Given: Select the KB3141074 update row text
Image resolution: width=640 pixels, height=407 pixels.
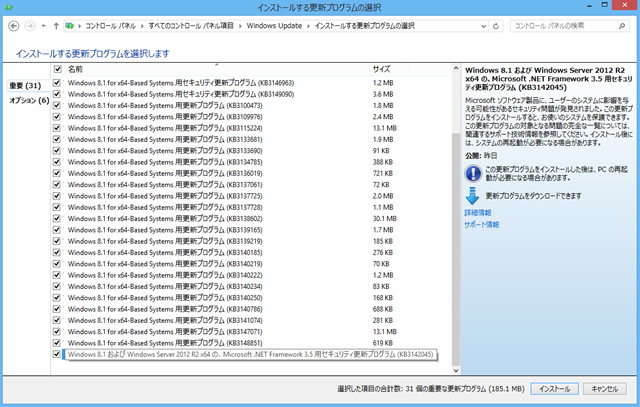Looking at the screenshot, I should [165, 320].
